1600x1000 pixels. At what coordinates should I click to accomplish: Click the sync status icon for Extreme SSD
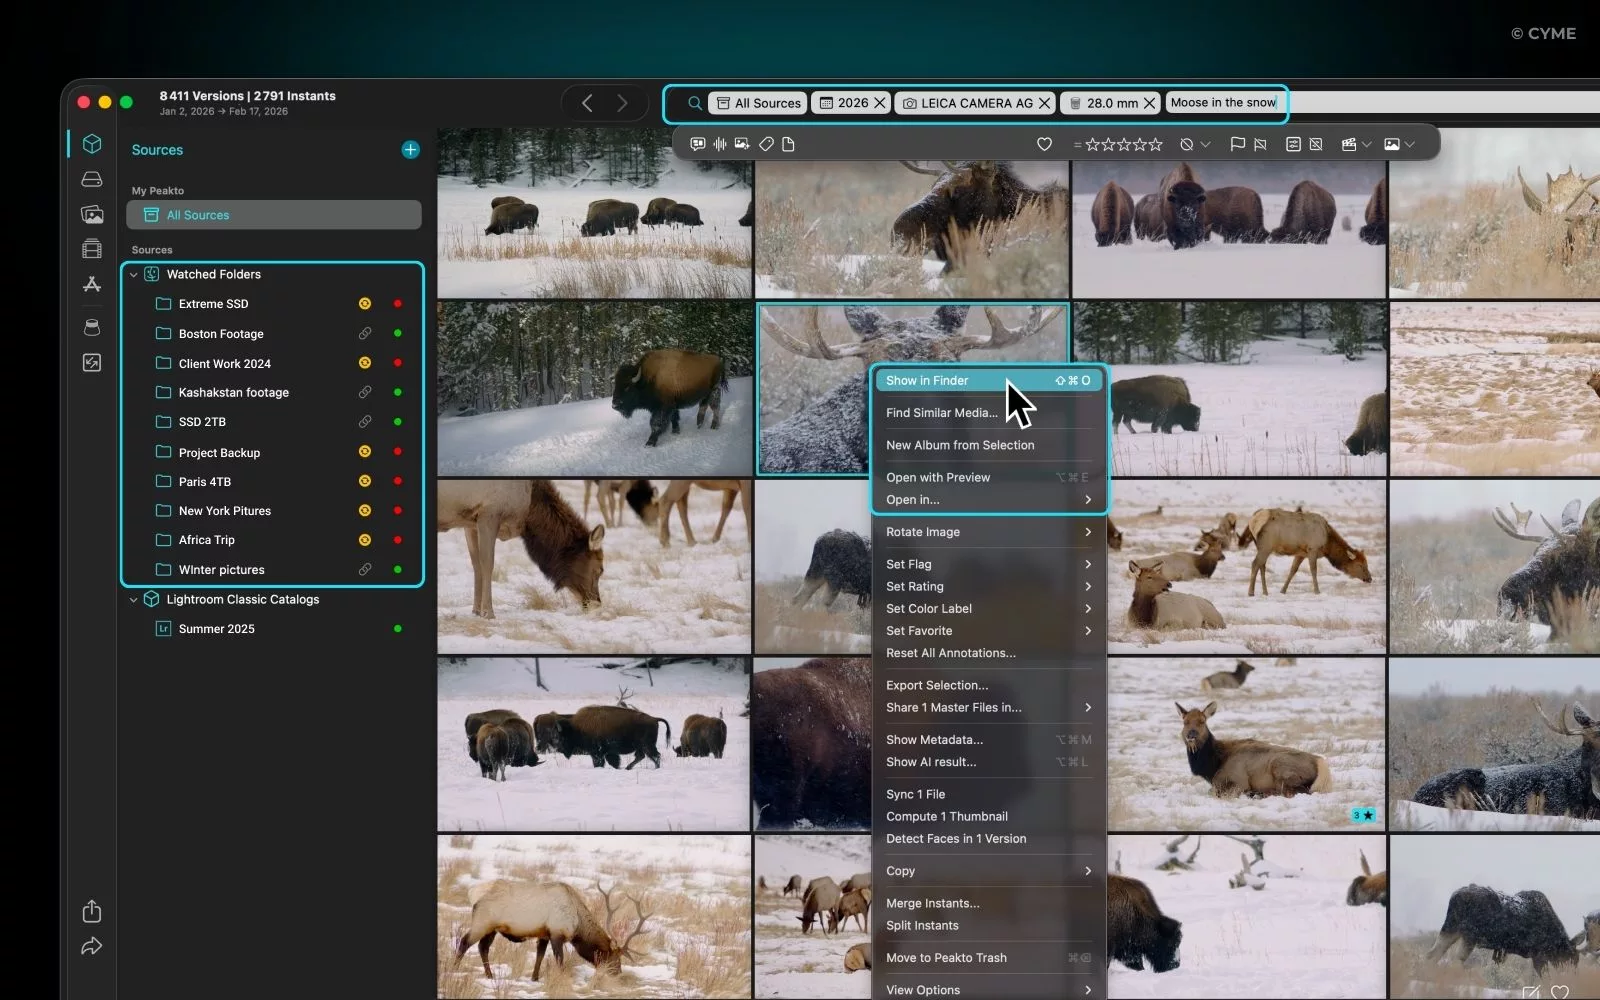365,304
